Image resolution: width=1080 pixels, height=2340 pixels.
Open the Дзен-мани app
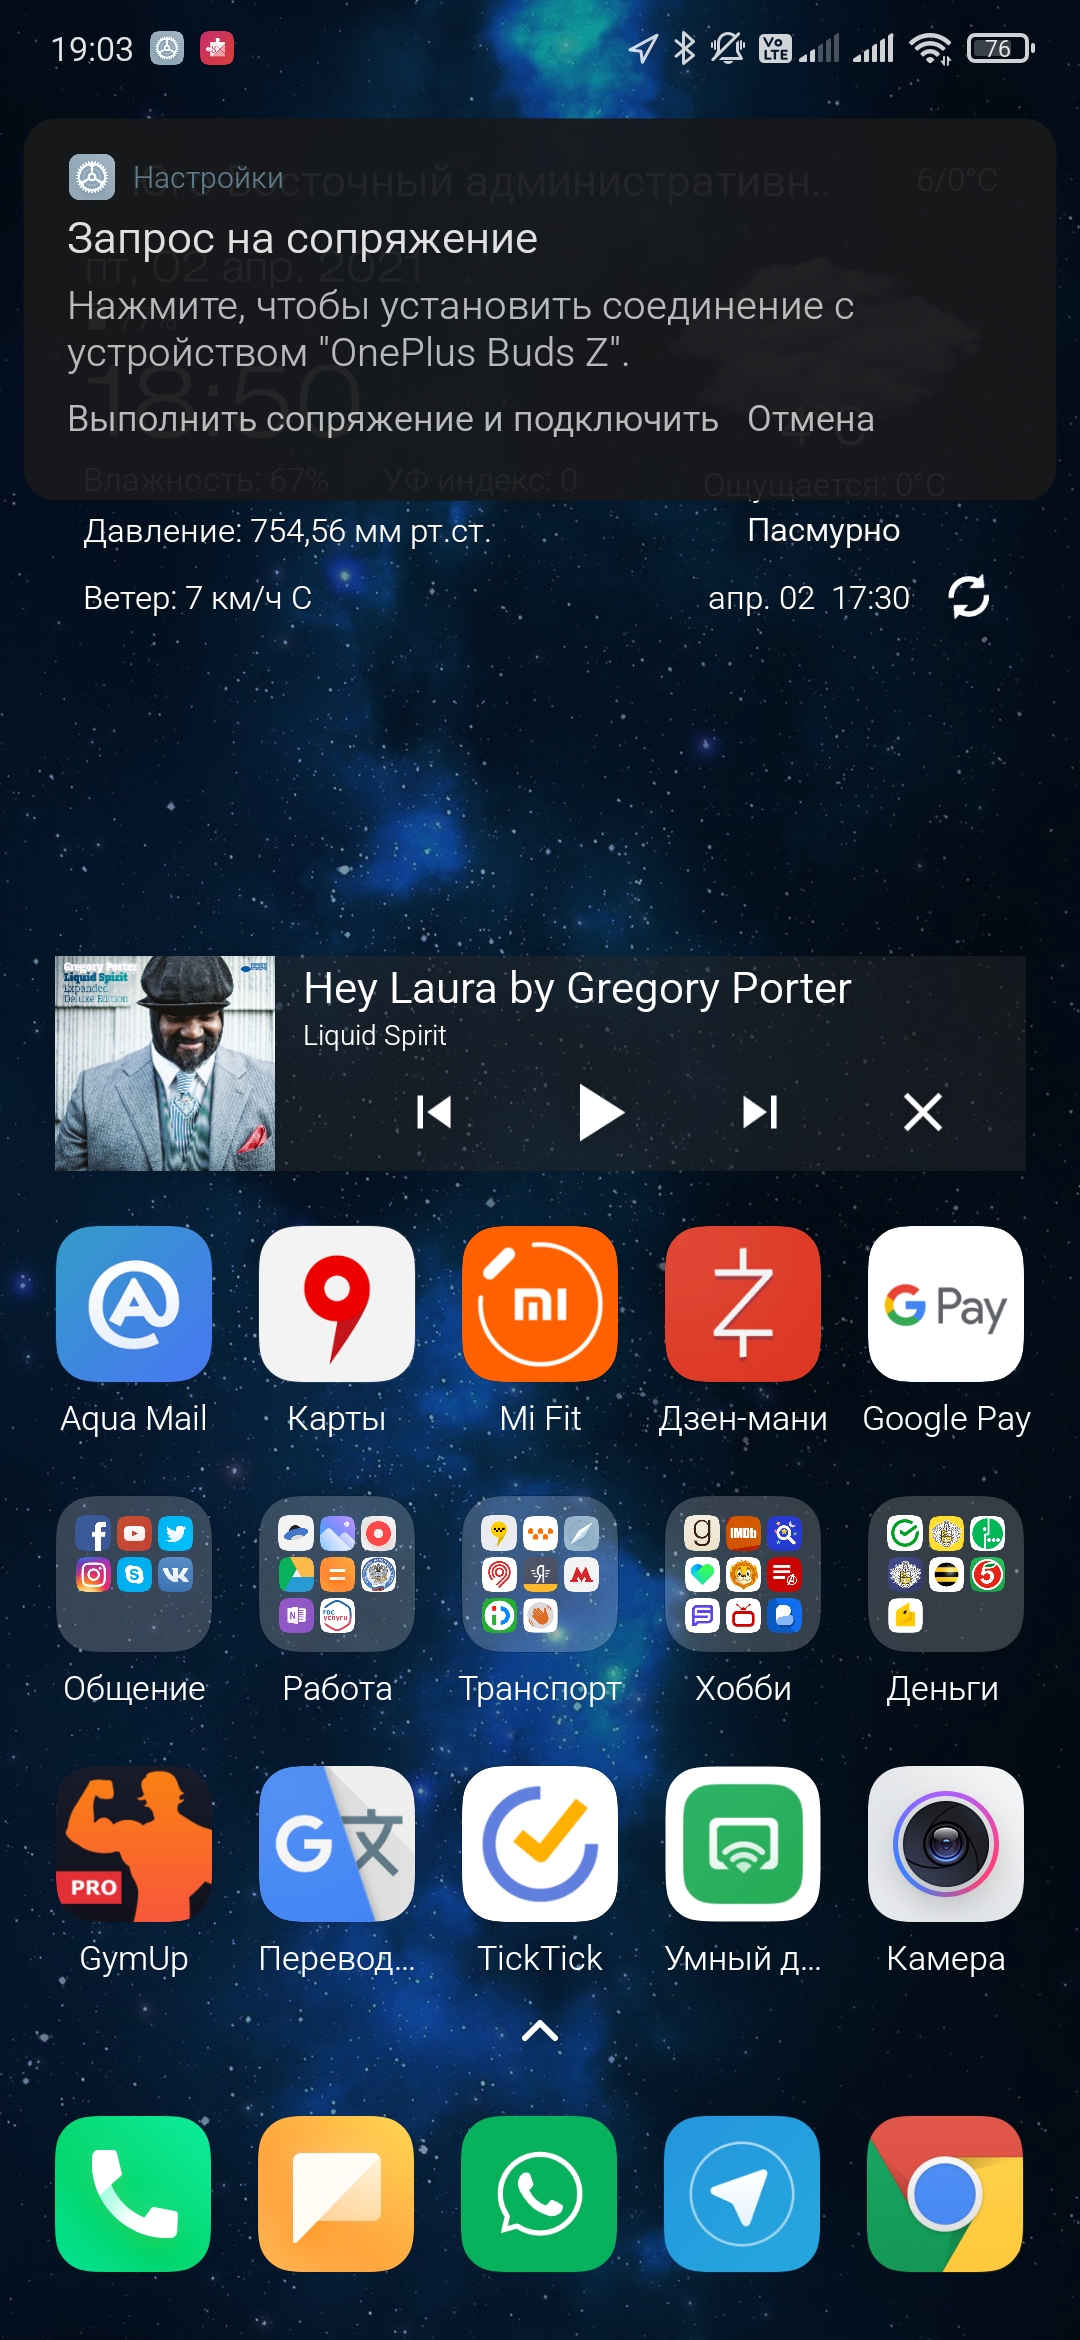point(743,1304)
